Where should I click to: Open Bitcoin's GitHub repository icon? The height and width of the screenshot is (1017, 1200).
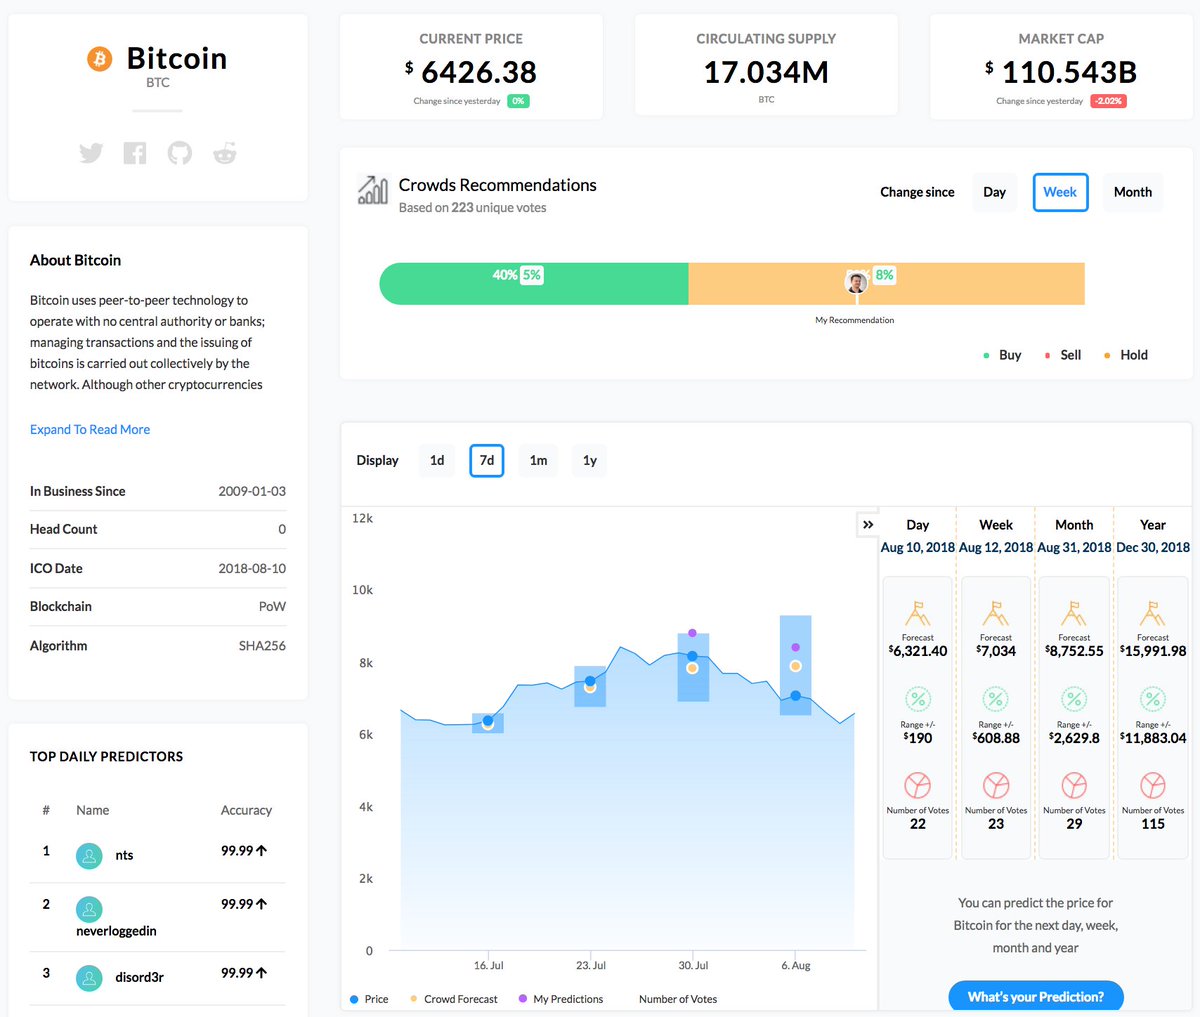point(179,153)
